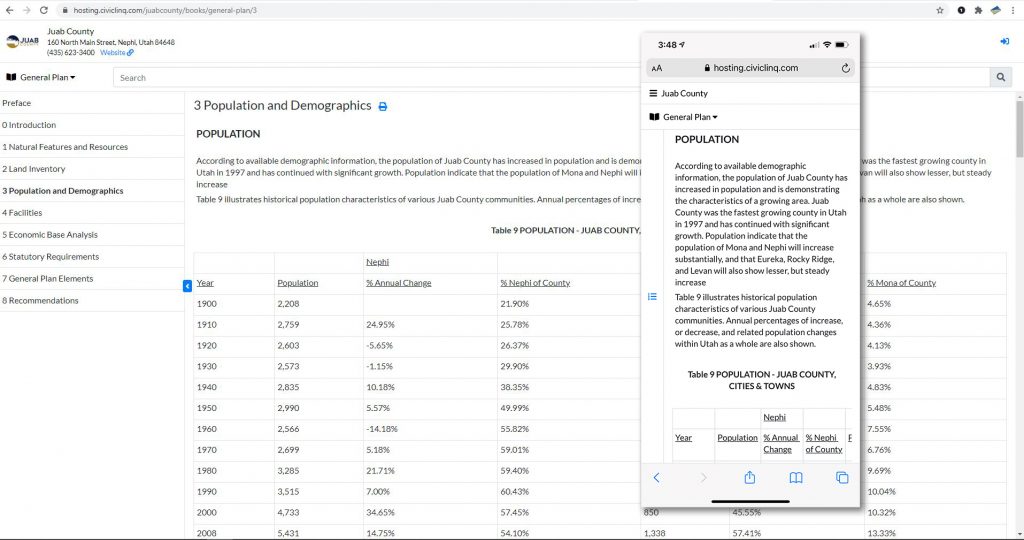
Task: Click Nephi group header in table
Action: 377,262
